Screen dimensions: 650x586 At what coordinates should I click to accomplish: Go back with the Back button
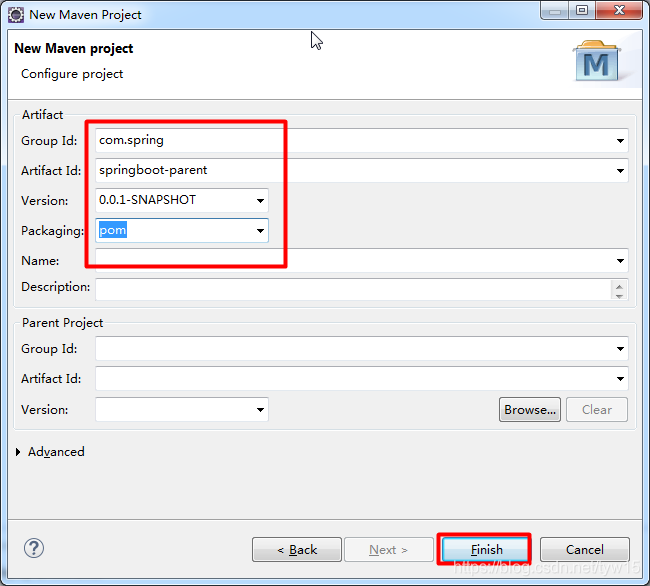pos(297,550)
